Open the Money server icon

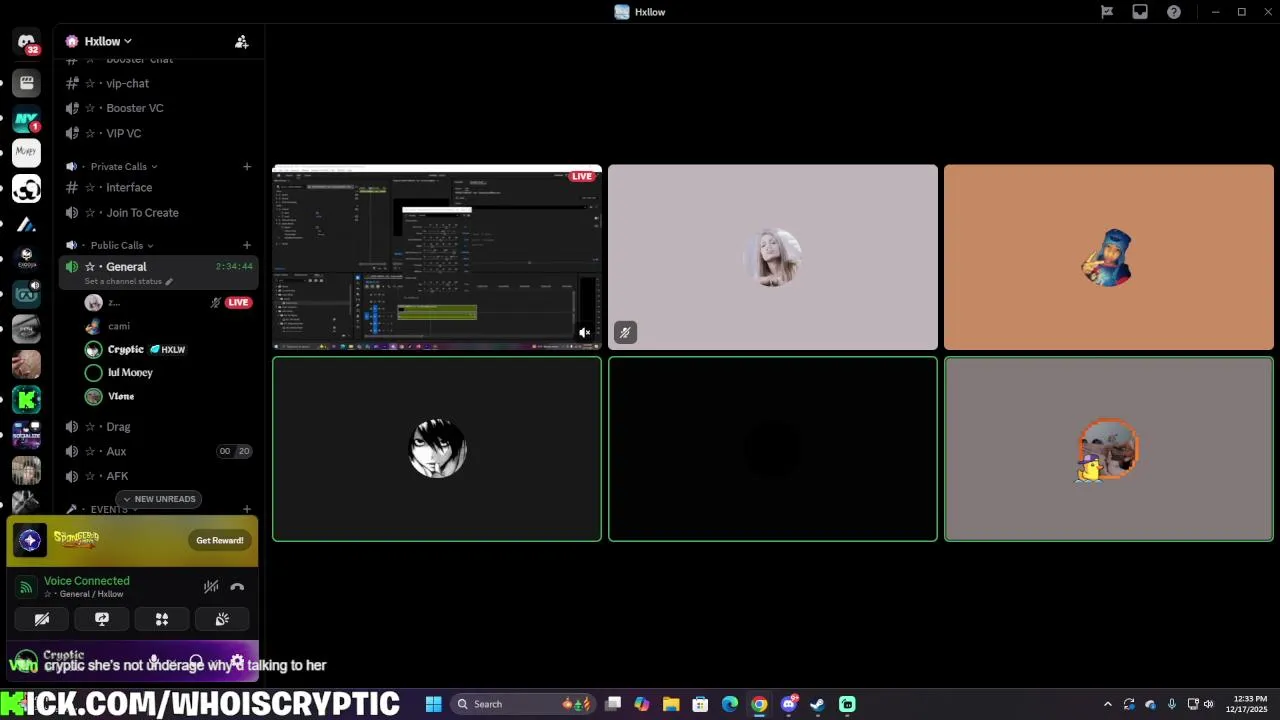coord(27,153)
